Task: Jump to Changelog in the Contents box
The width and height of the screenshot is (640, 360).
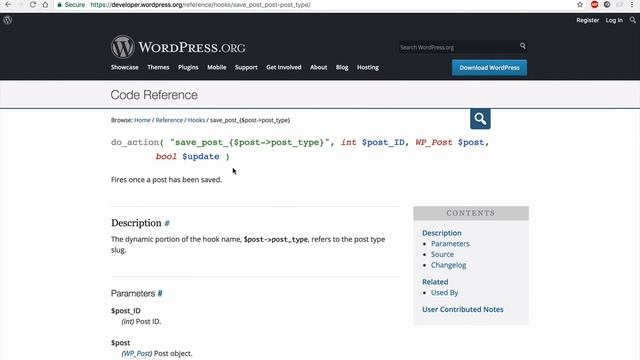Action: pyautogui.click(x=449, y=265)
